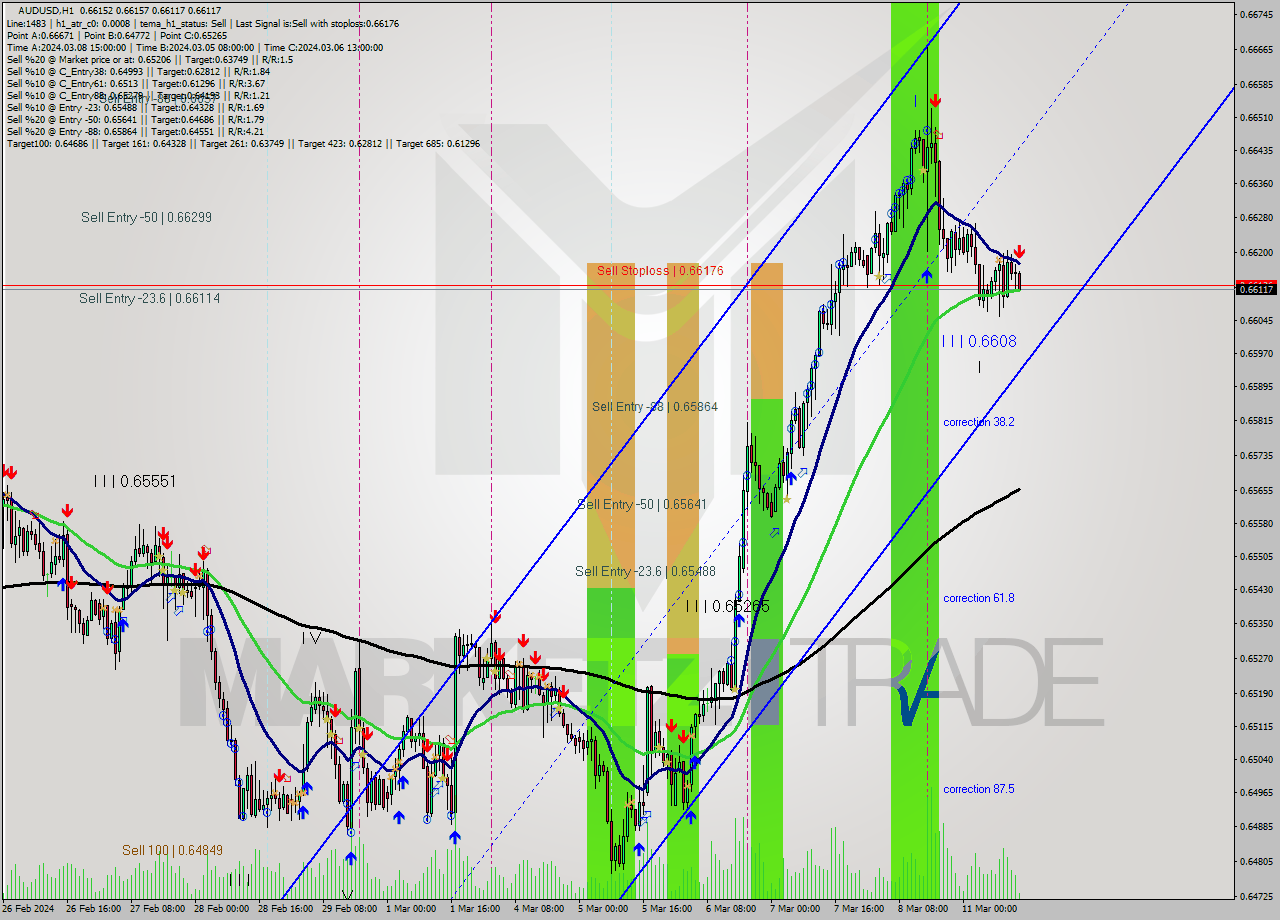Click the '6 Mar 08:00' time axis label
Screen dimensions: 1280x920
[731, 909]
